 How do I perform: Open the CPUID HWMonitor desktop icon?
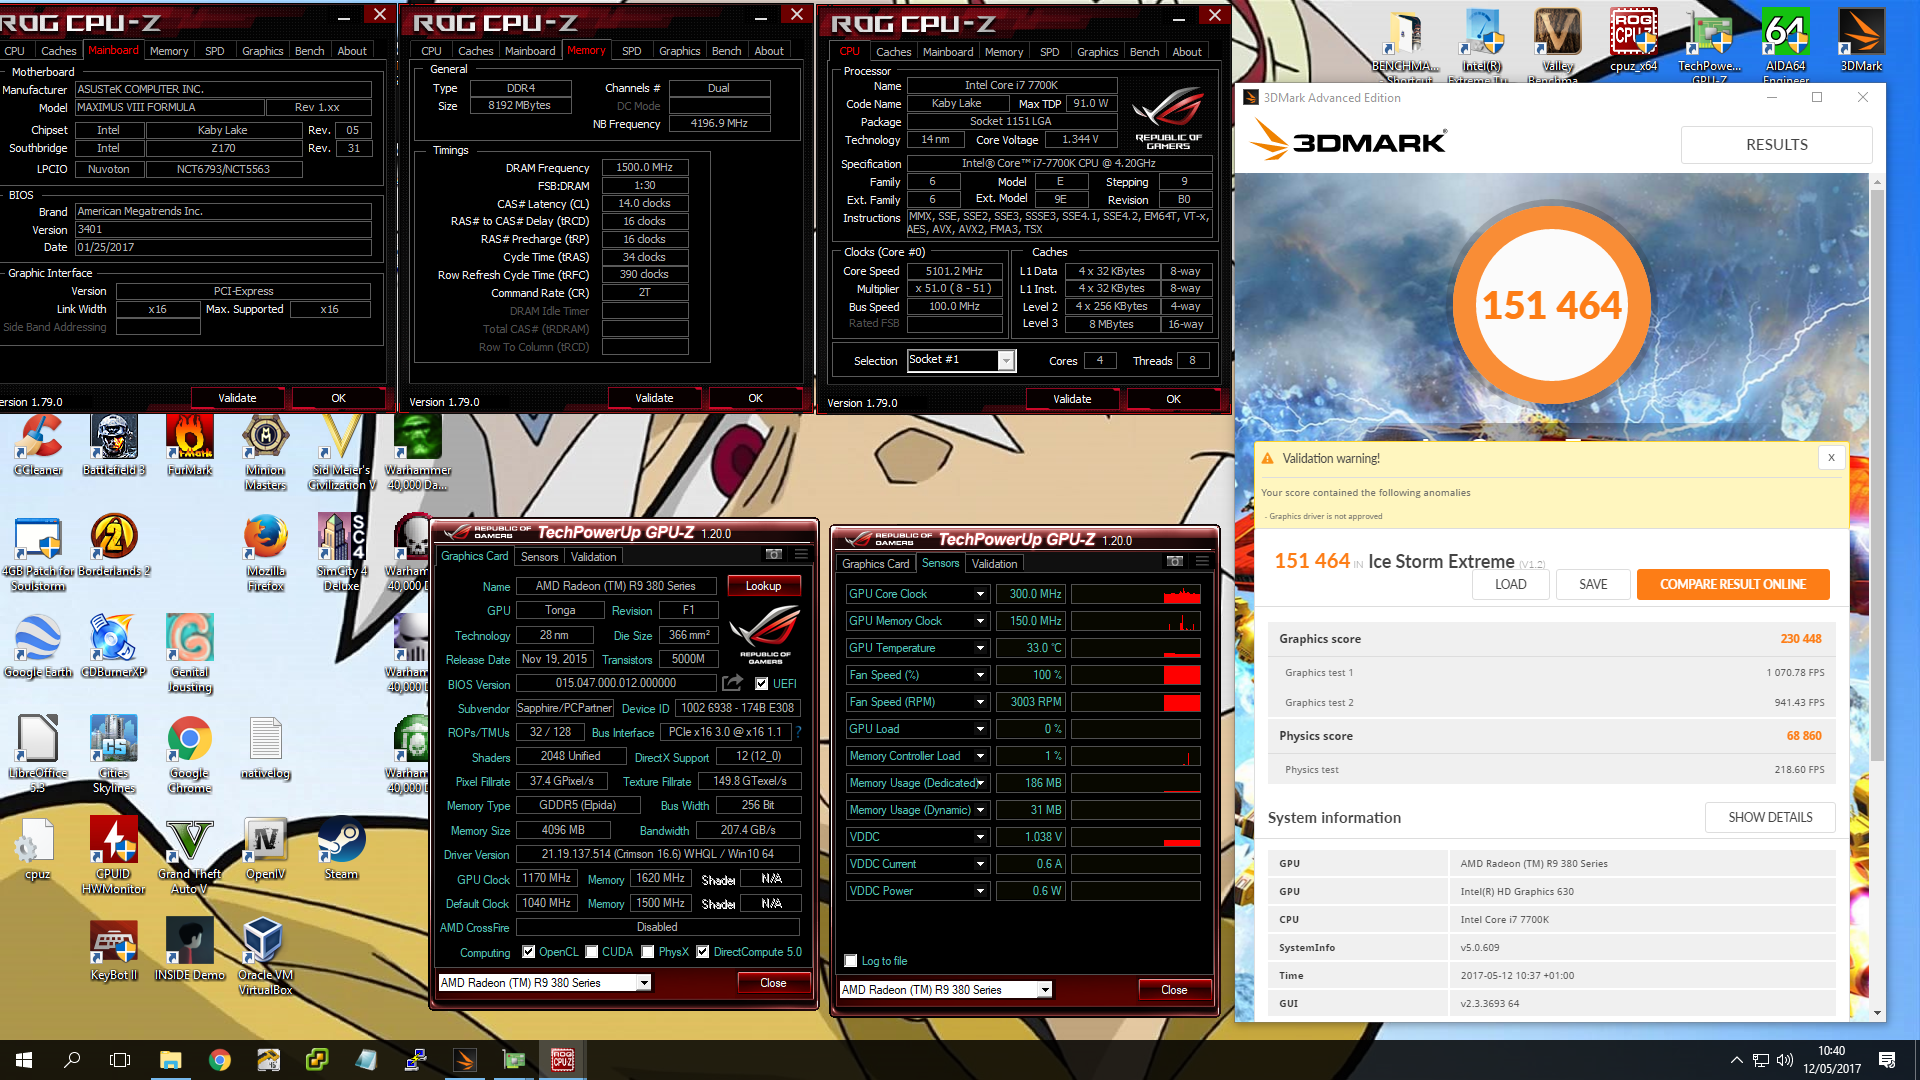[114, 856]
